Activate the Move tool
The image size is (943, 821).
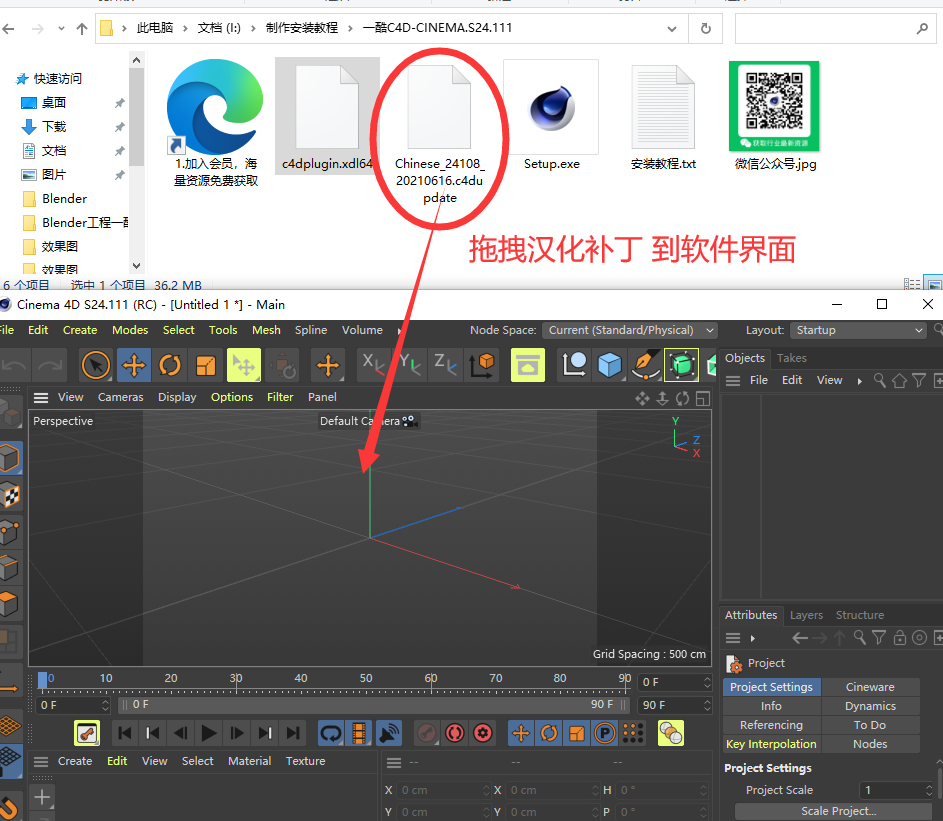click(134, 365)
